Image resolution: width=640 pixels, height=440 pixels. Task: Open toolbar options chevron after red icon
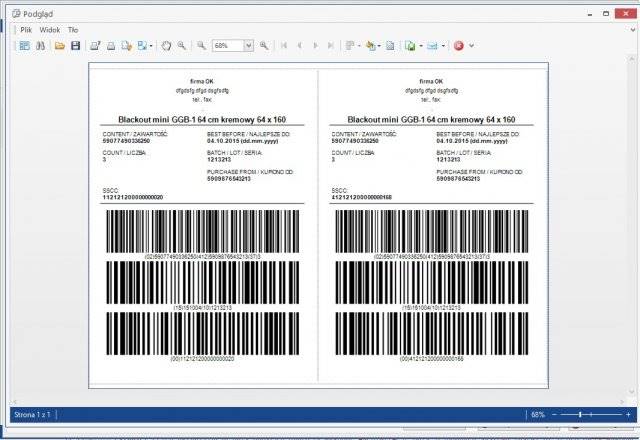pos(471,46)
